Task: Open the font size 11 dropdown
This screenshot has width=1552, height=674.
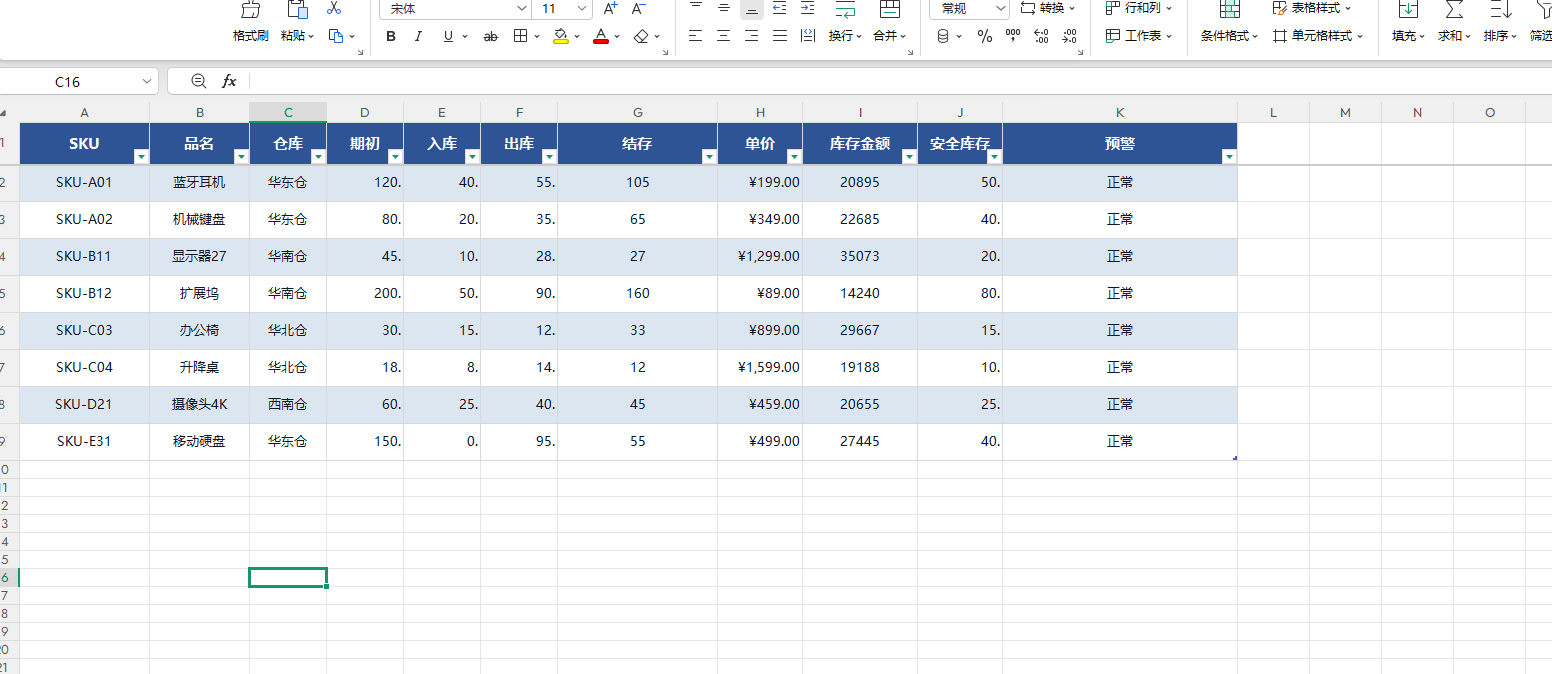Action: (x=581, y=8)
